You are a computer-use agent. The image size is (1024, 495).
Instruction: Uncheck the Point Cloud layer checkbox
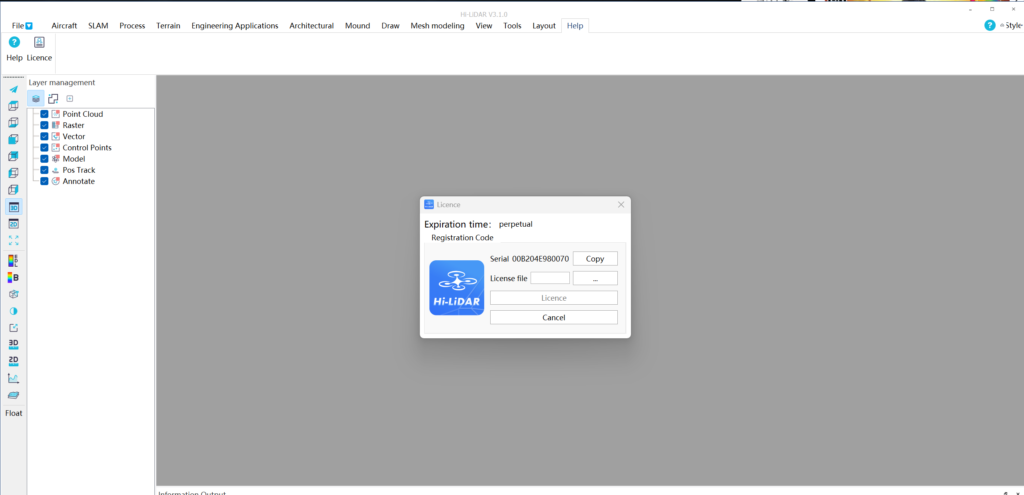44,114
